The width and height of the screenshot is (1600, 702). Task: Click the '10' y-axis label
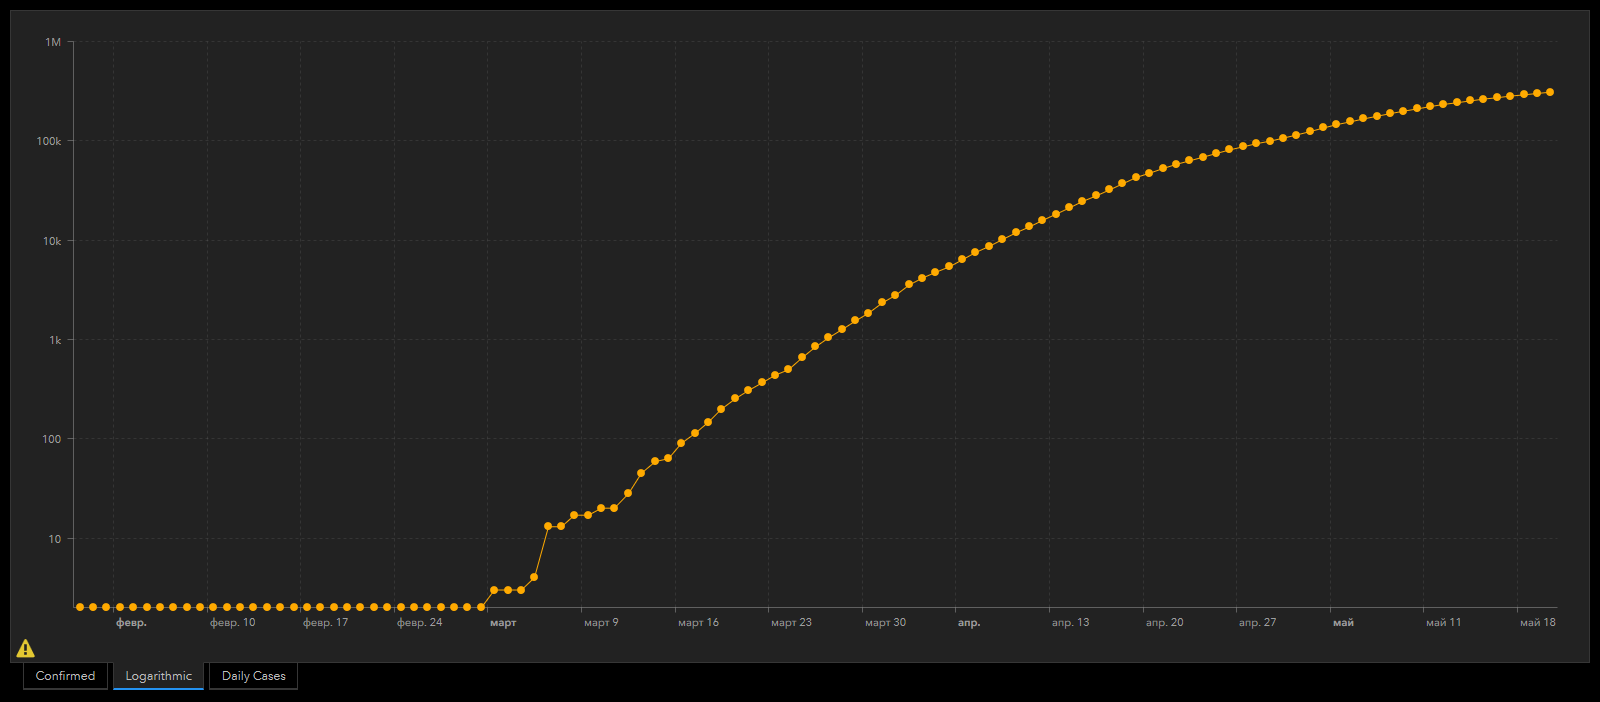(x=55, y=539)
